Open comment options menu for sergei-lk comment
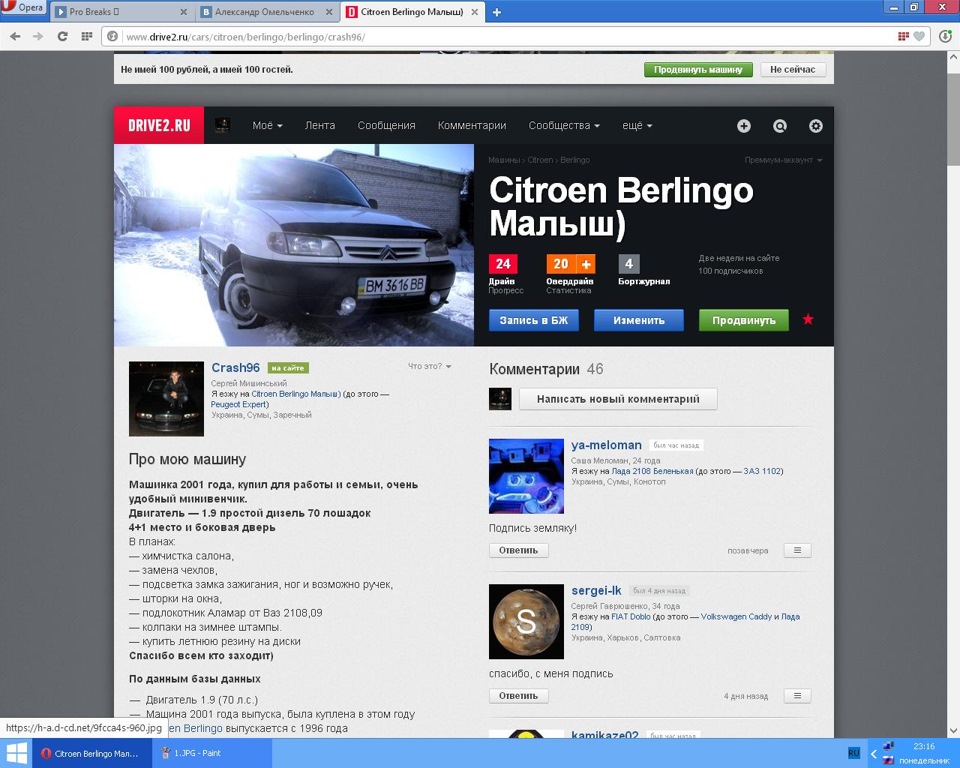This screenshot has height=768, width=960. (797, 696)
